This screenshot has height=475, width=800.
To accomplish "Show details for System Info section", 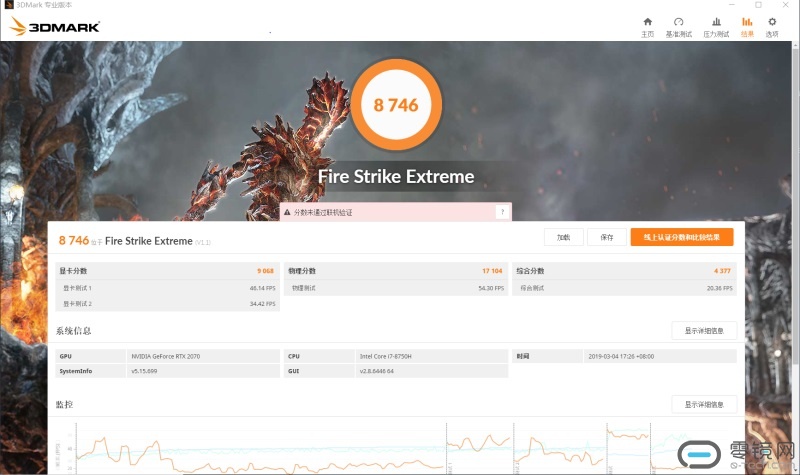I will (704, 331).
